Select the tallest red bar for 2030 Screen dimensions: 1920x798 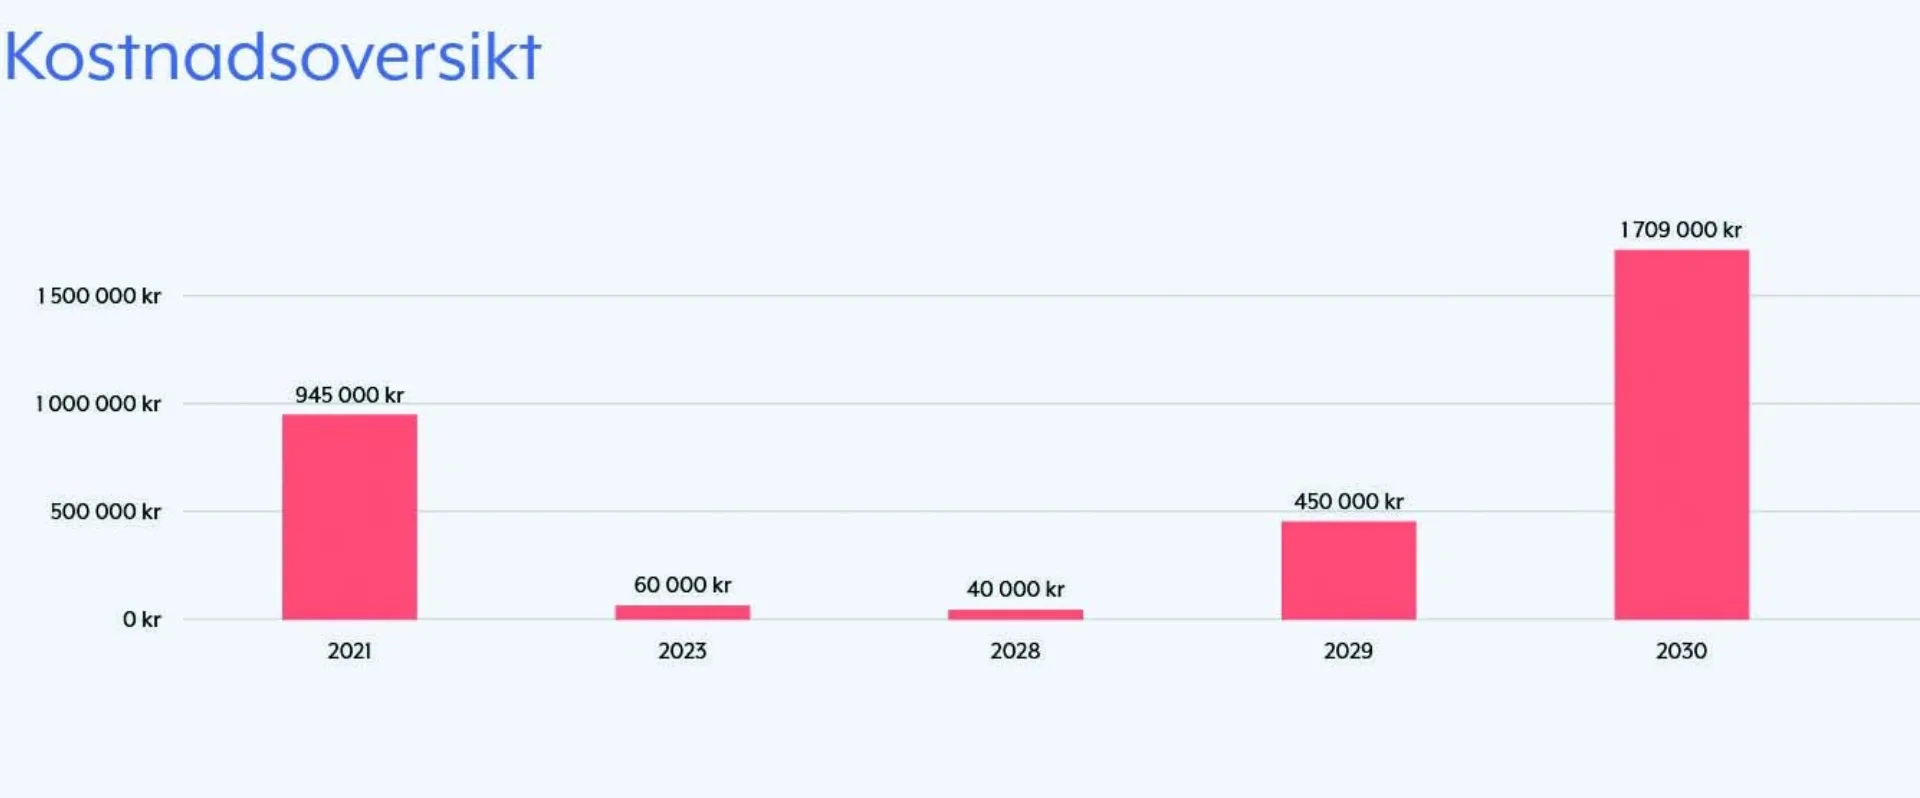(x=1681, y=435)
